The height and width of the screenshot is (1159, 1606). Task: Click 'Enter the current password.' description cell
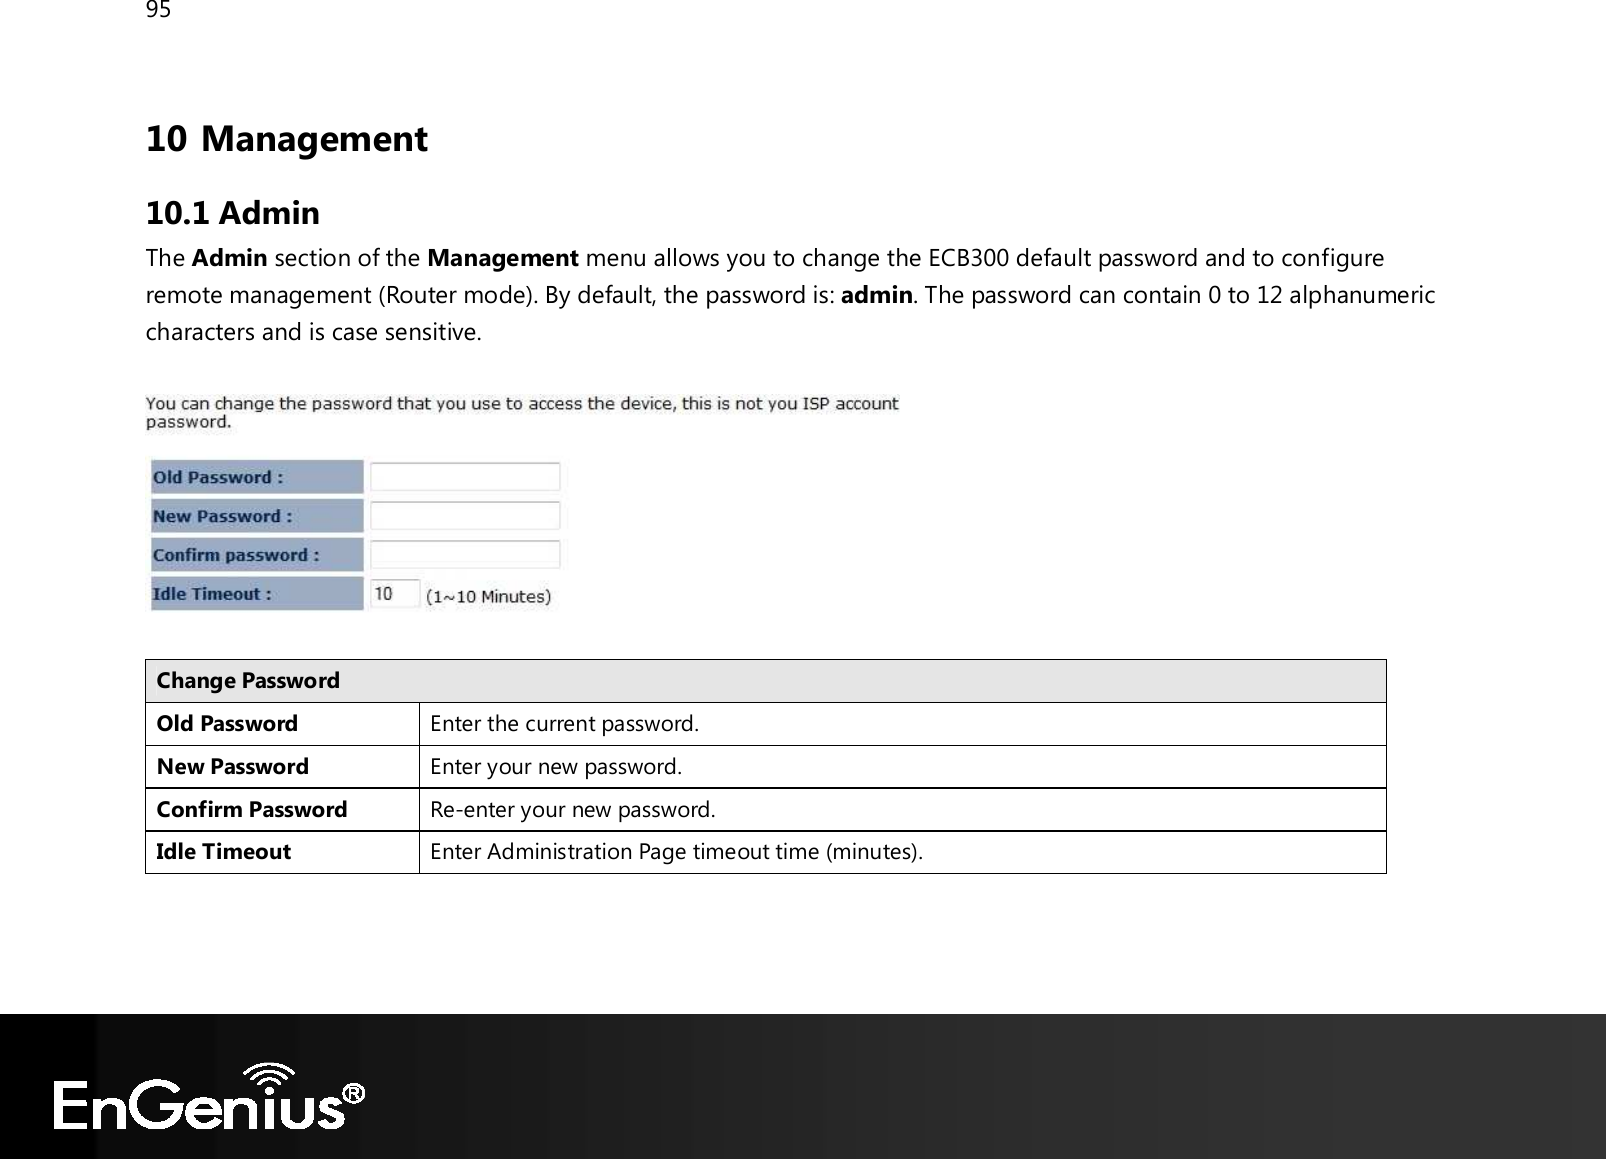pos(903,724)
